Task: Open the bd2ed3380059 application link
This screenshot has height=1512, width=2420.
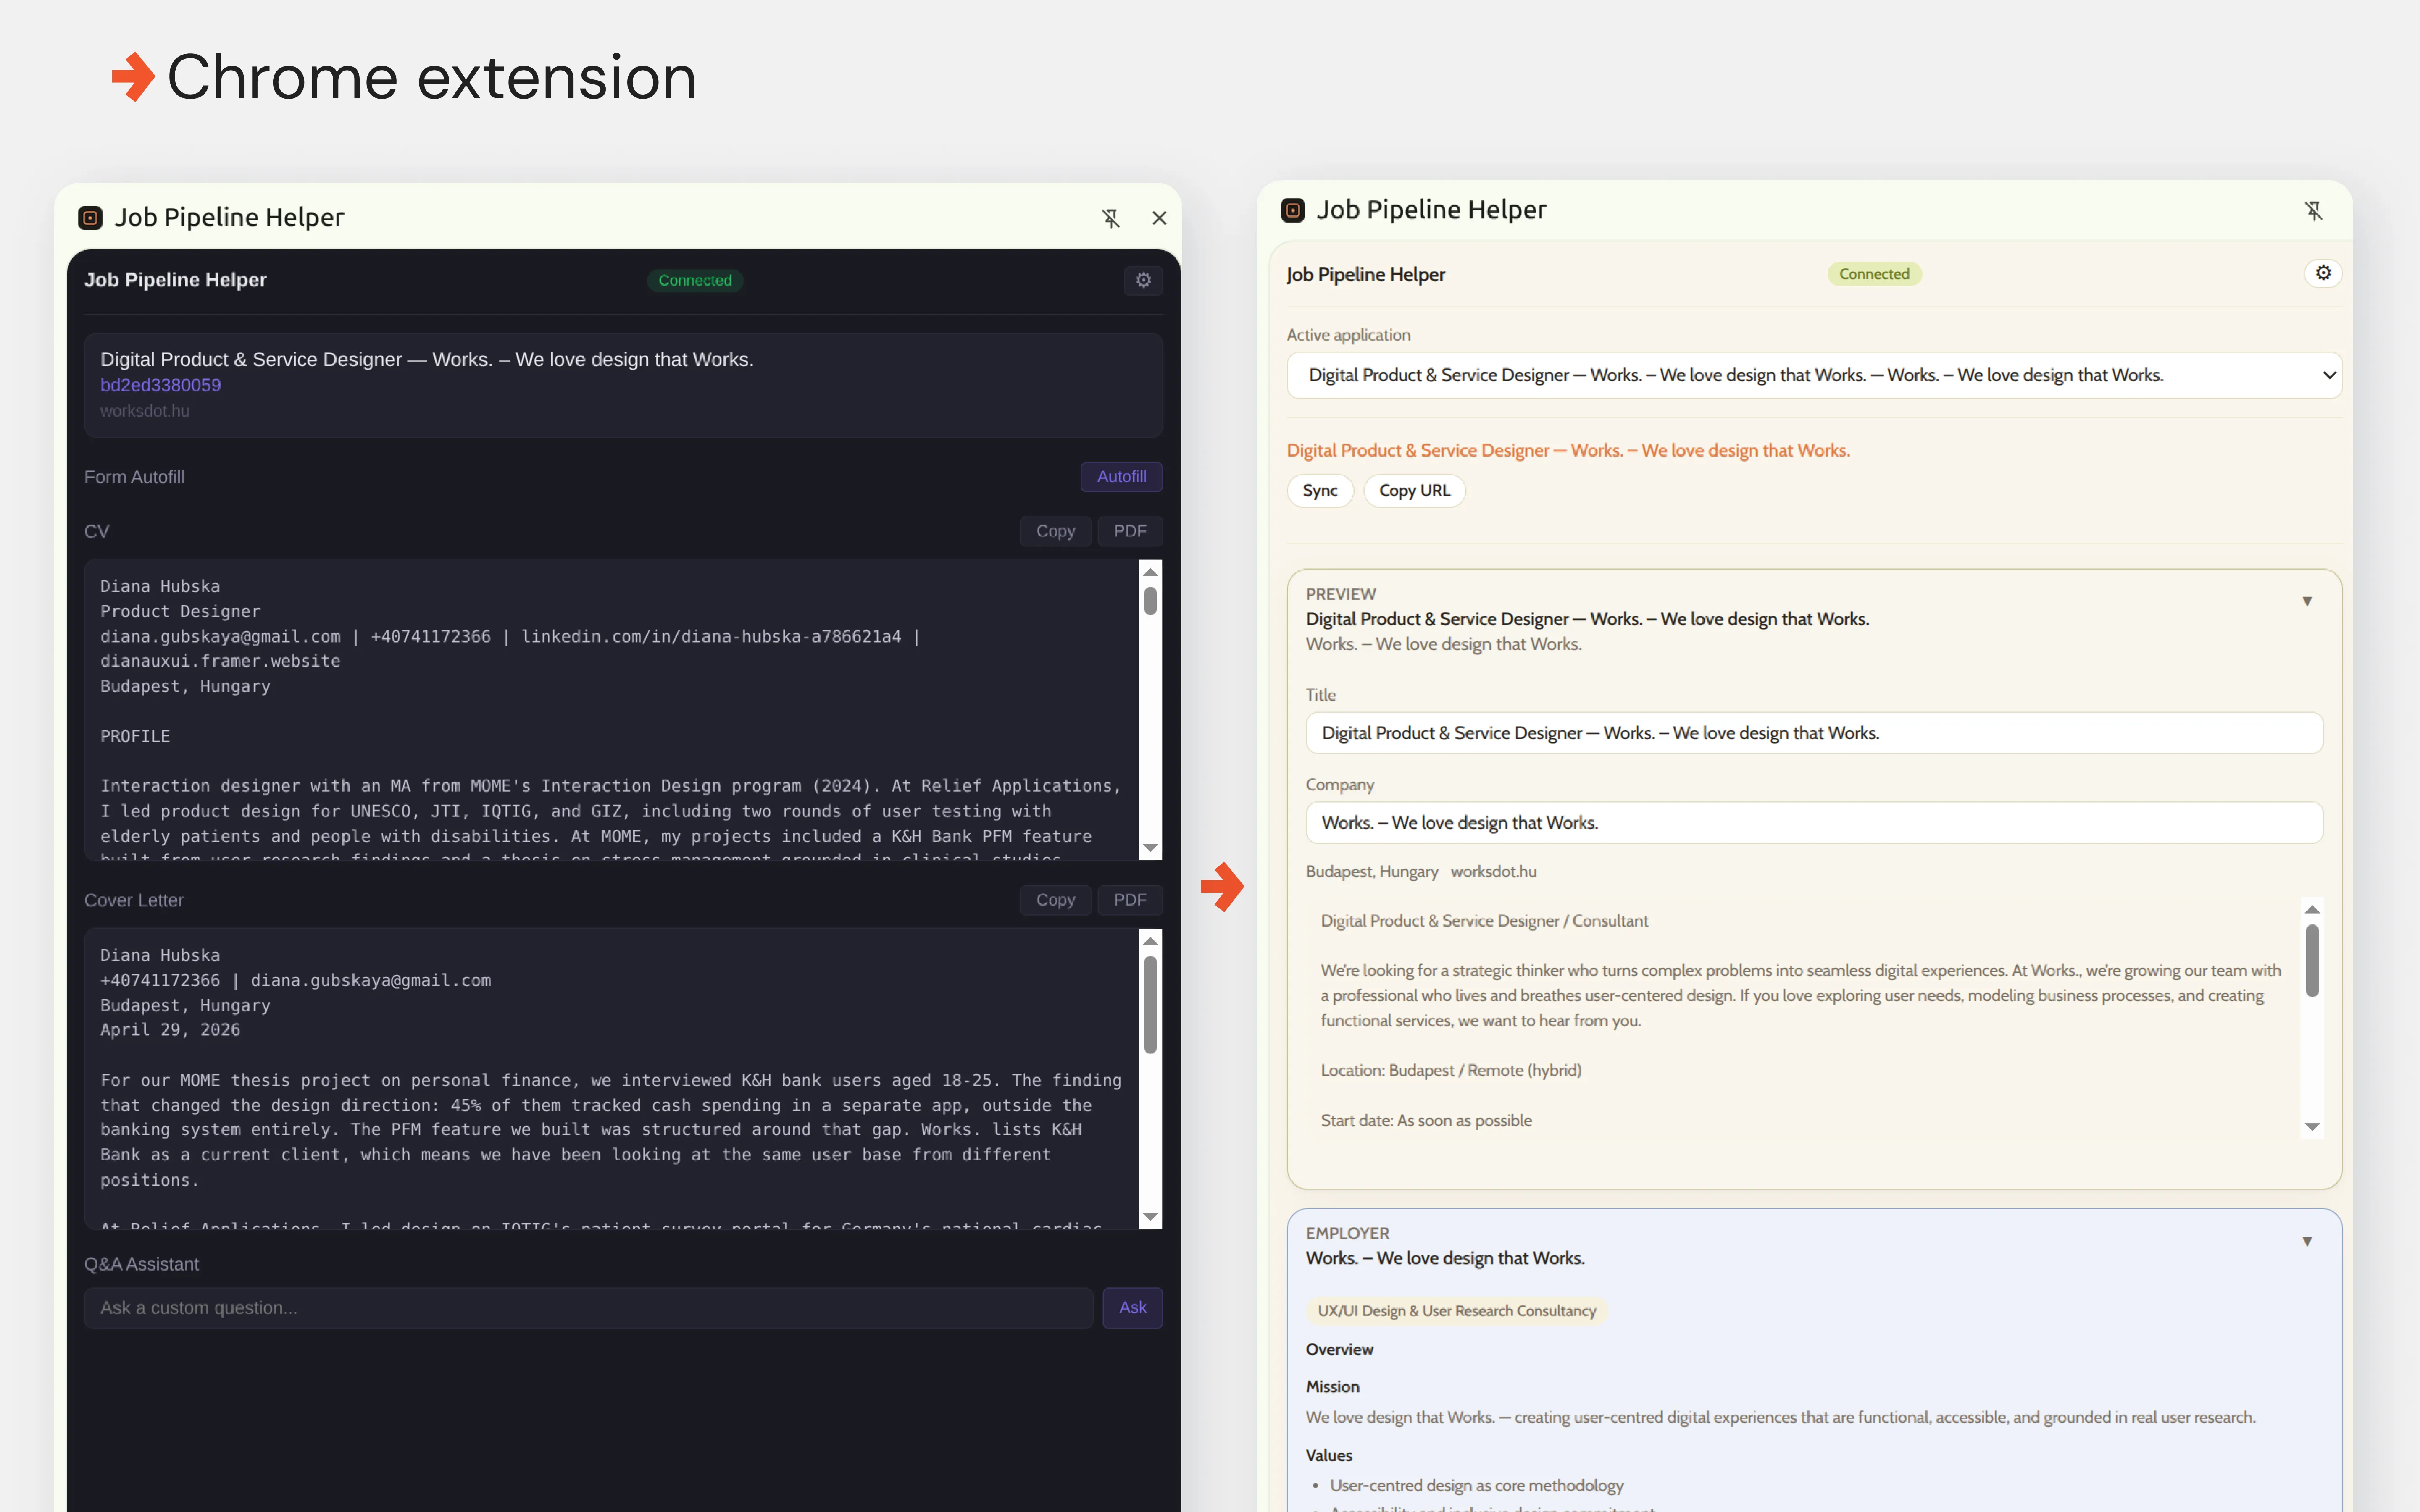Action: coord(160,385)
